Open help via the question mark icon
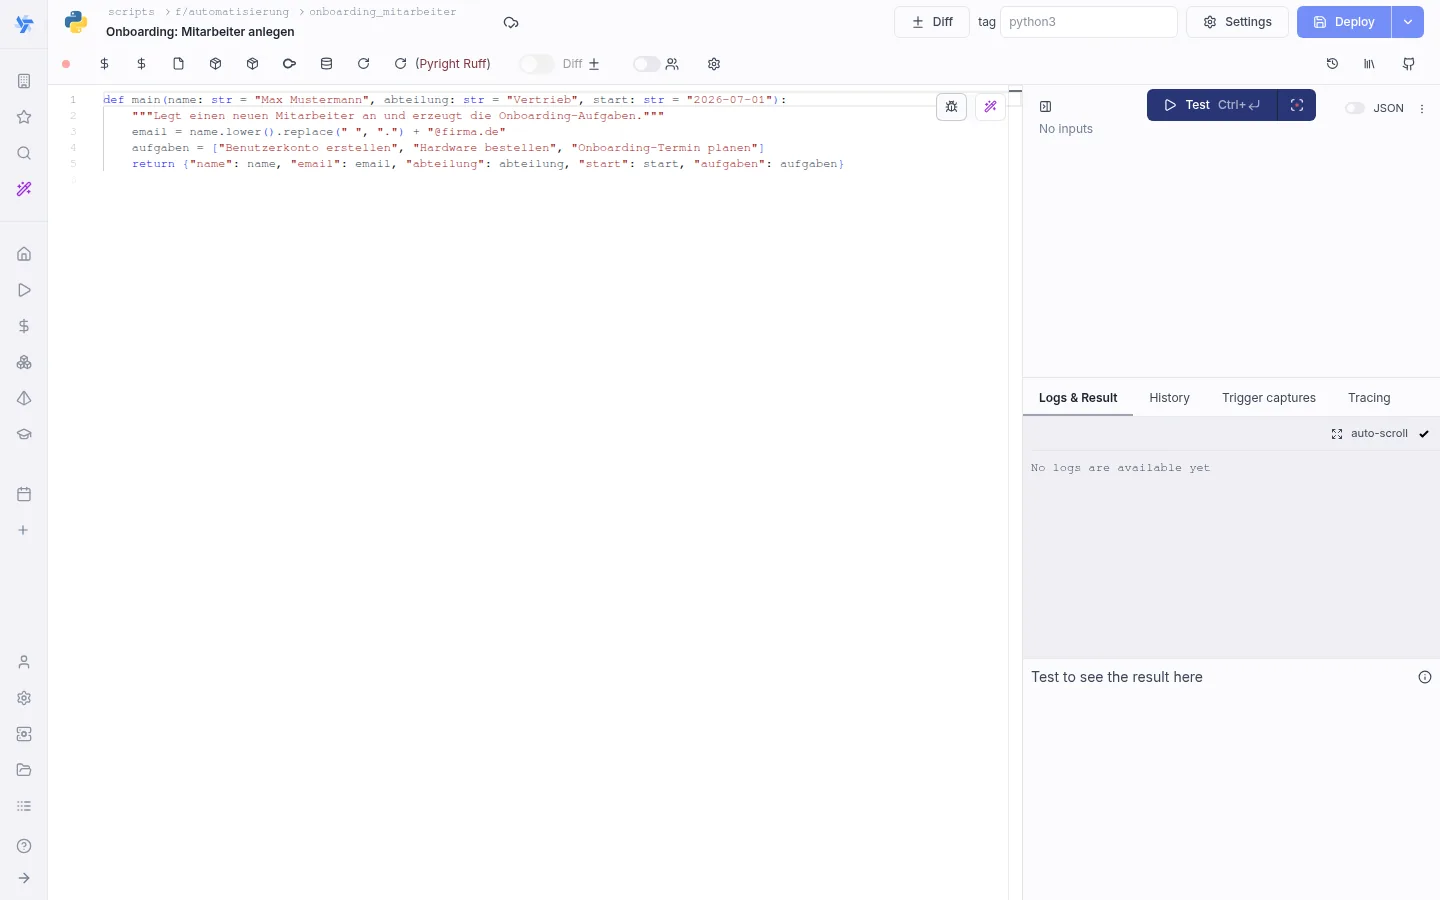Viewport: 1440px width, 900px height. pos(24,846)
